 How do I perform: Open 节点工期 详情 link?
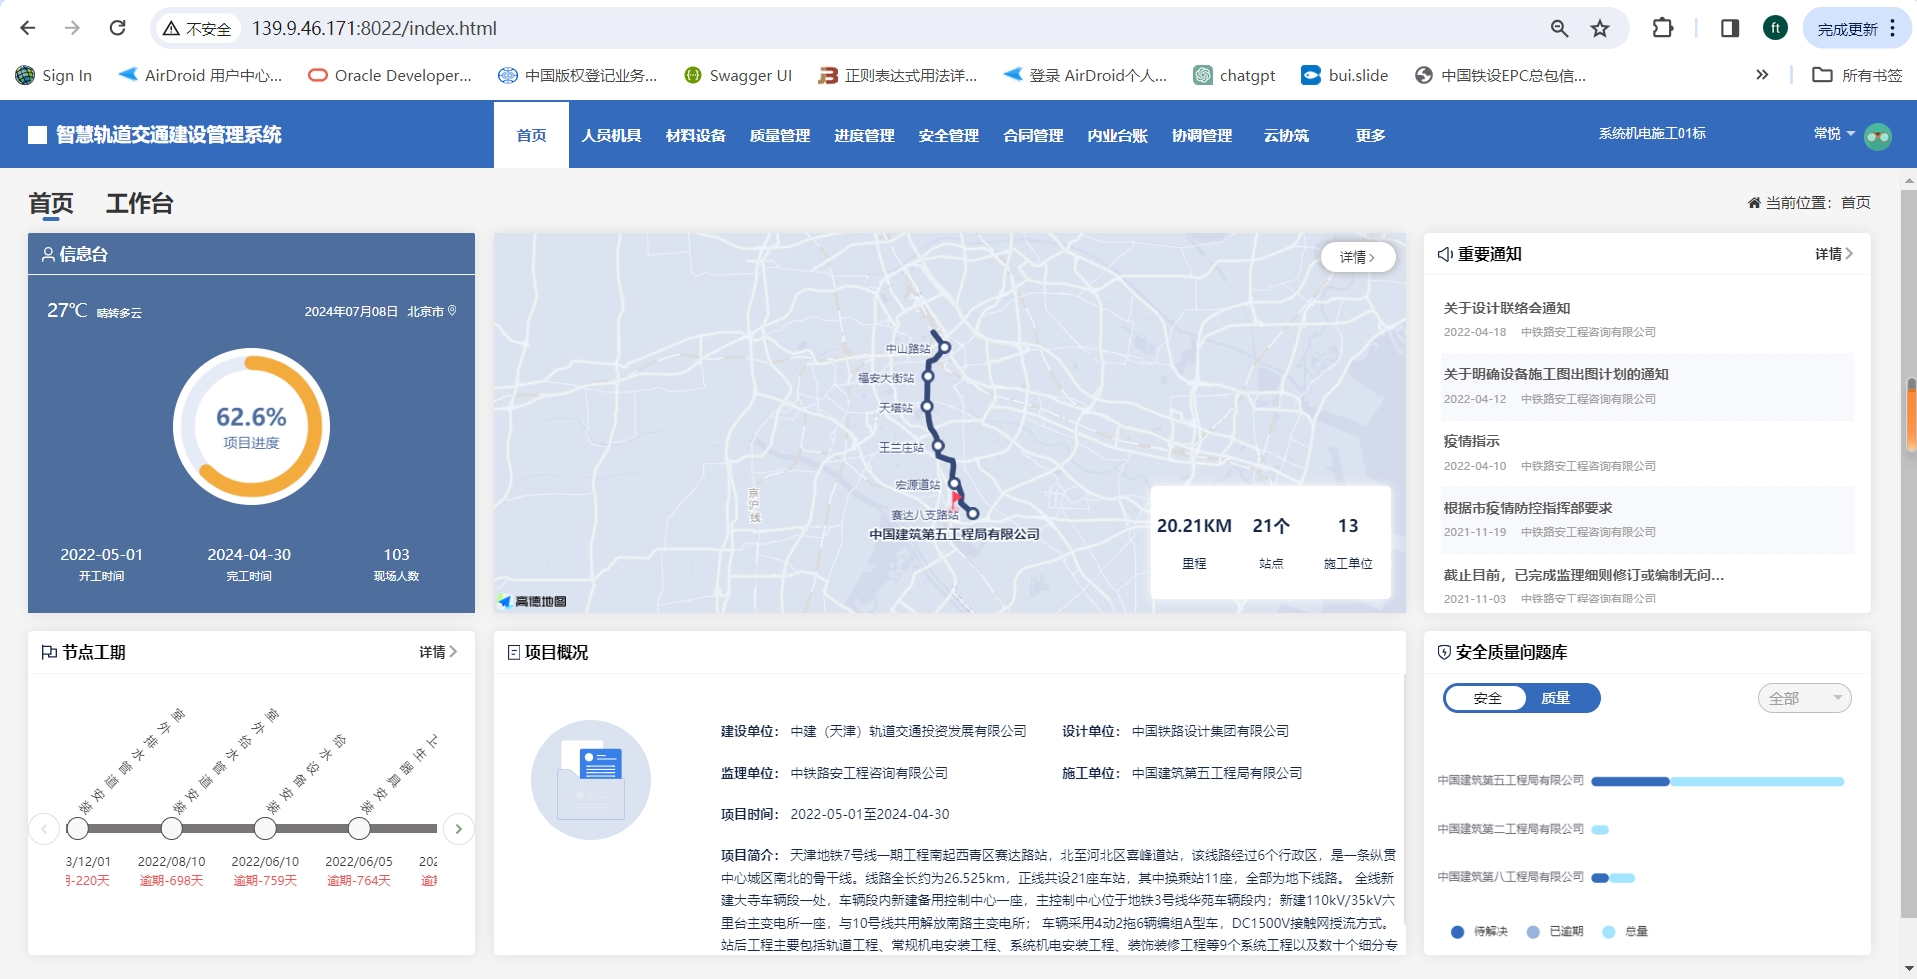438,652
